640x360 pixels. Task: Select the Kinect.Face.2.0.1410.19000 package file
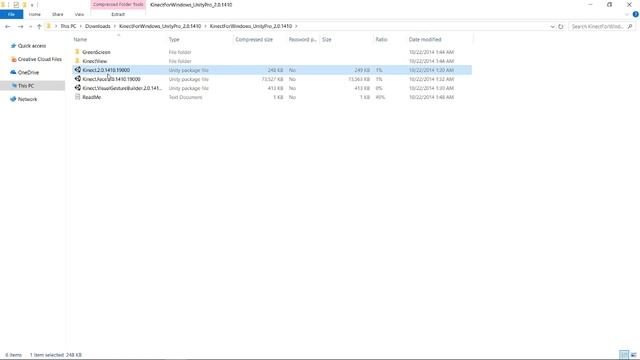coord(111,79)
